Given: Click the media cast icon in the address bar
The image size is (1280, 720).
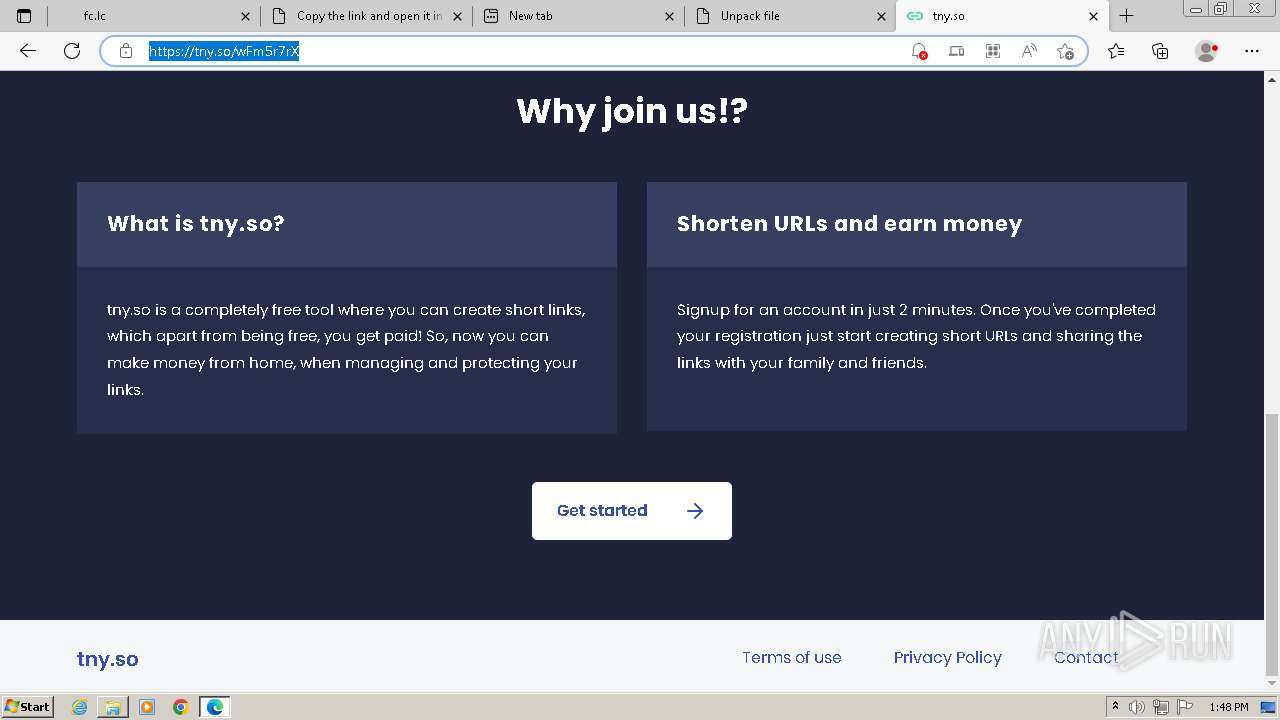Looking at the screenshot, I should click(956, 51).
